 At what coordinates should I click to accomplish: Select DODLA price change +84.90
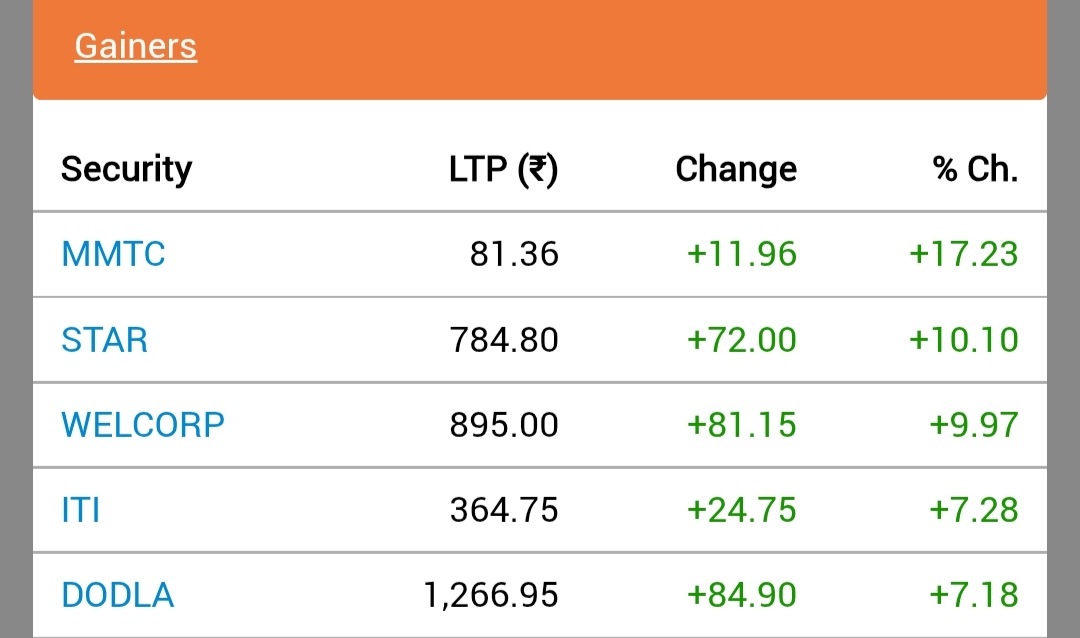coord(742,595)
